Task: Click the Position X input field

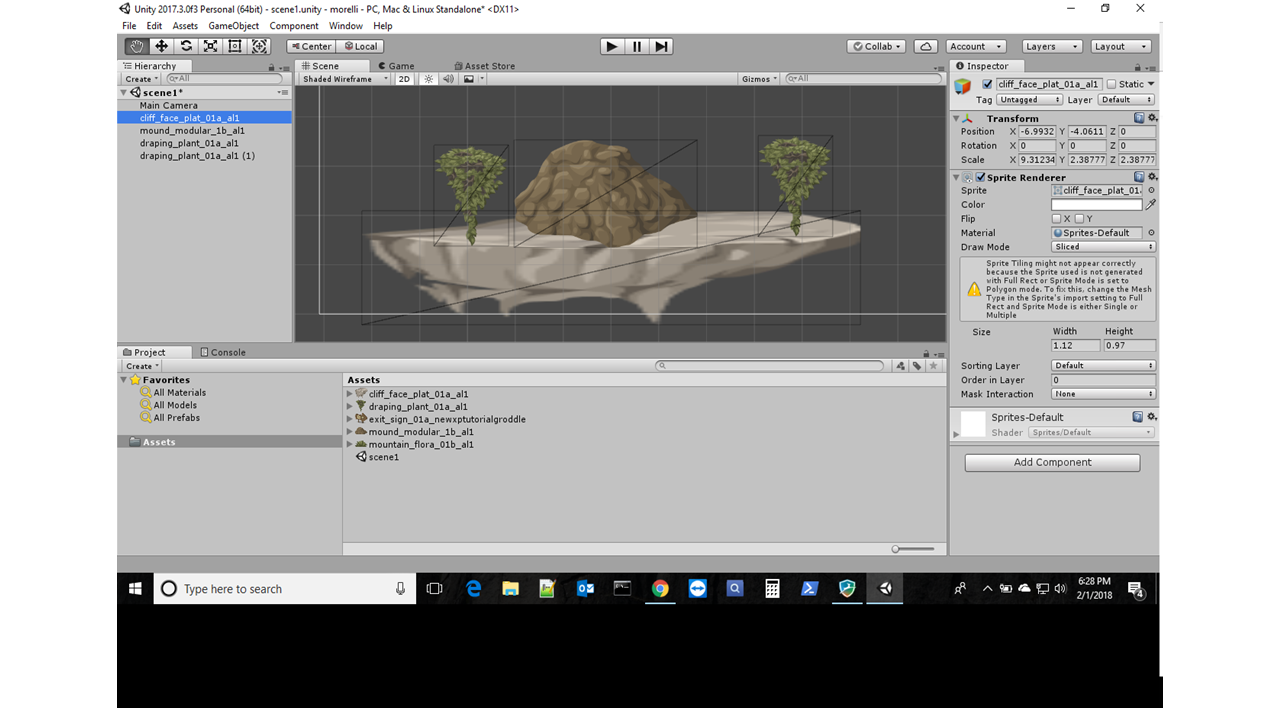Action: pyautogui.click(x=1037, y=131)
